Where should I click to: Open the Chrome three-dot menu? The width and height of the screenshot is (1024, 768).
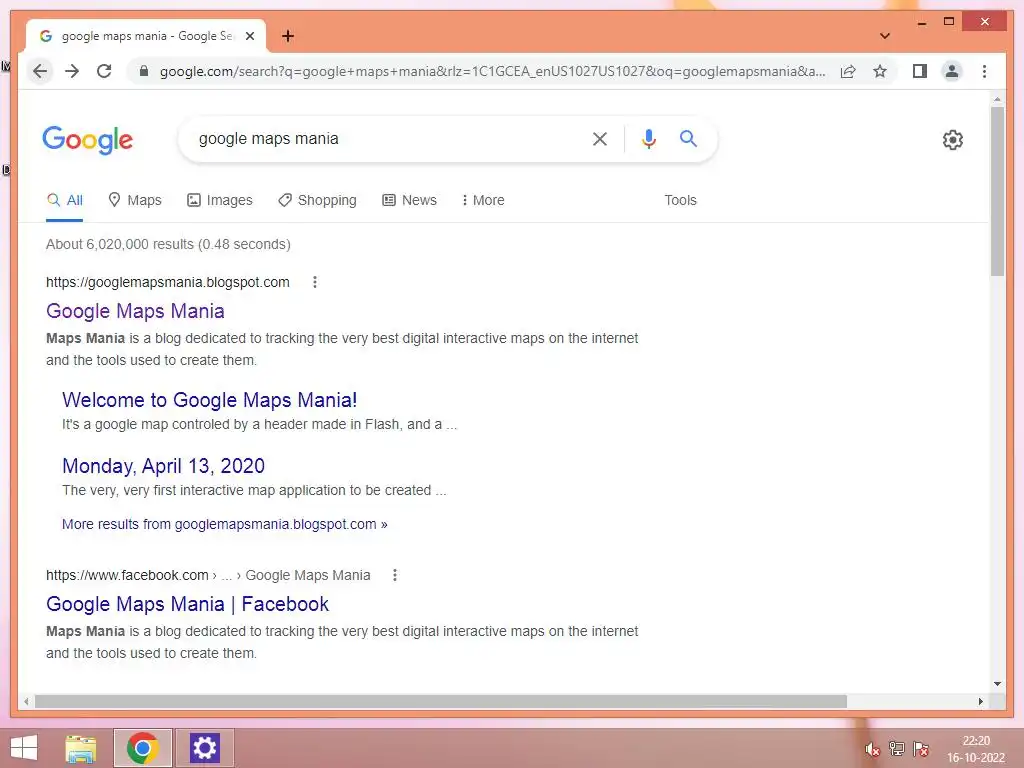(x=984, y=71)
